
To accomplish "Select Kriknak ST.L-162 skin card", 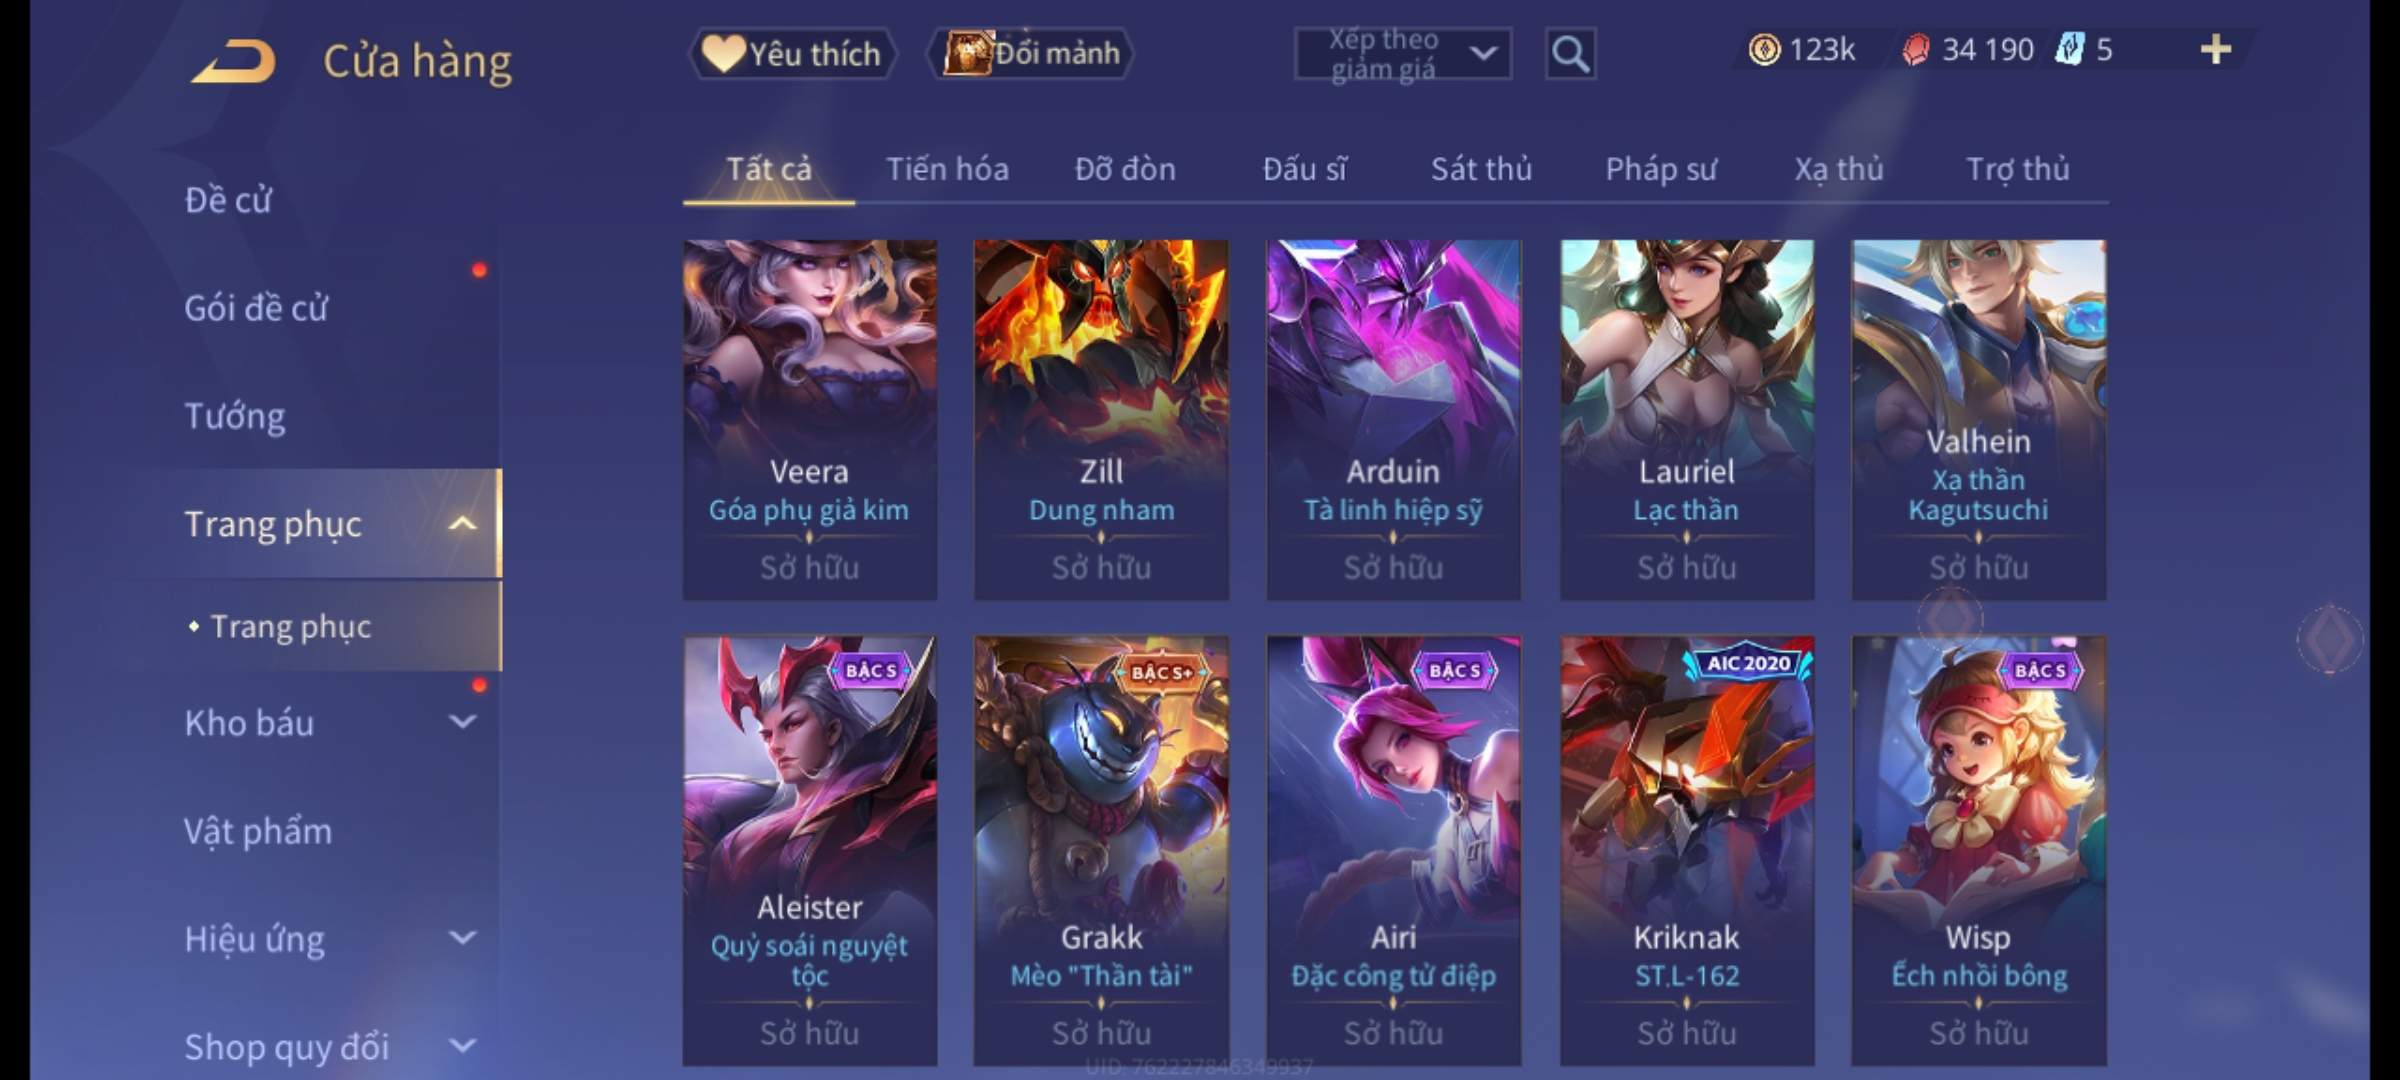I will click(1686, 850).
